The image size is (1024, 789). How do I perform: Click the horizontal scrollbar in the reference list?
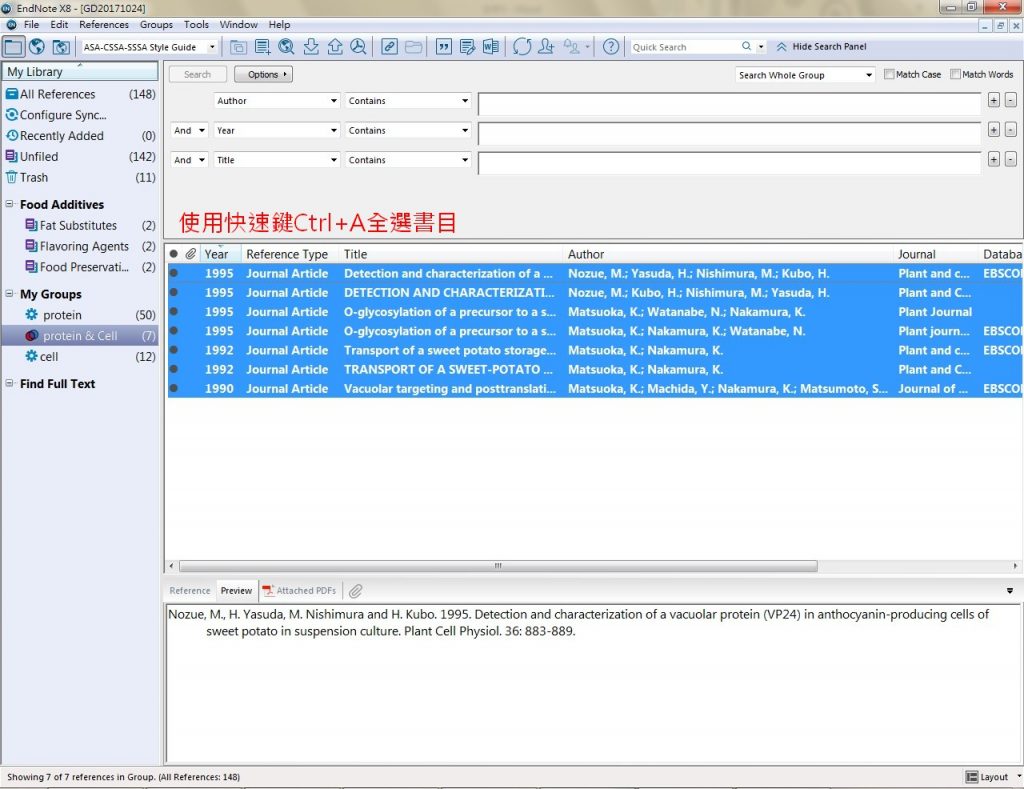point(498,566)
